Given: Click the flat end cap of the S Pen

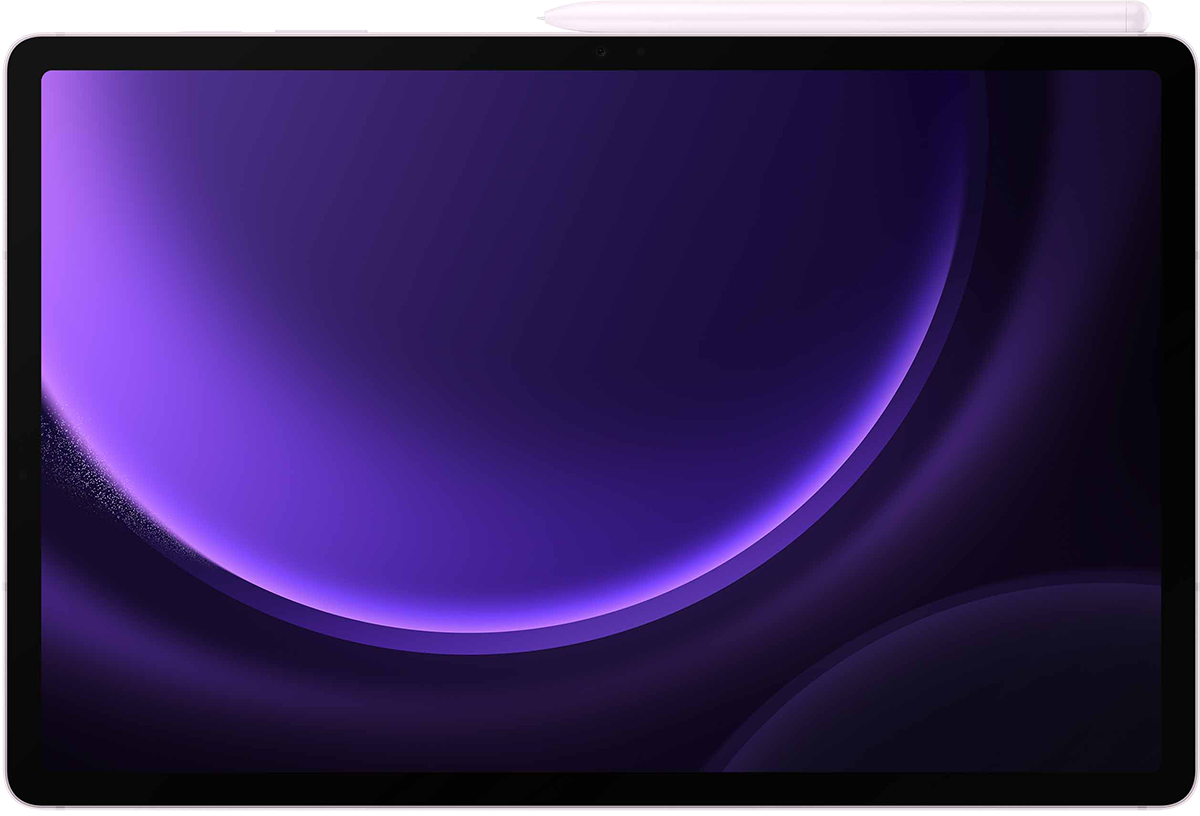Looking at the screenshot, I should (x=1137, y=14).
